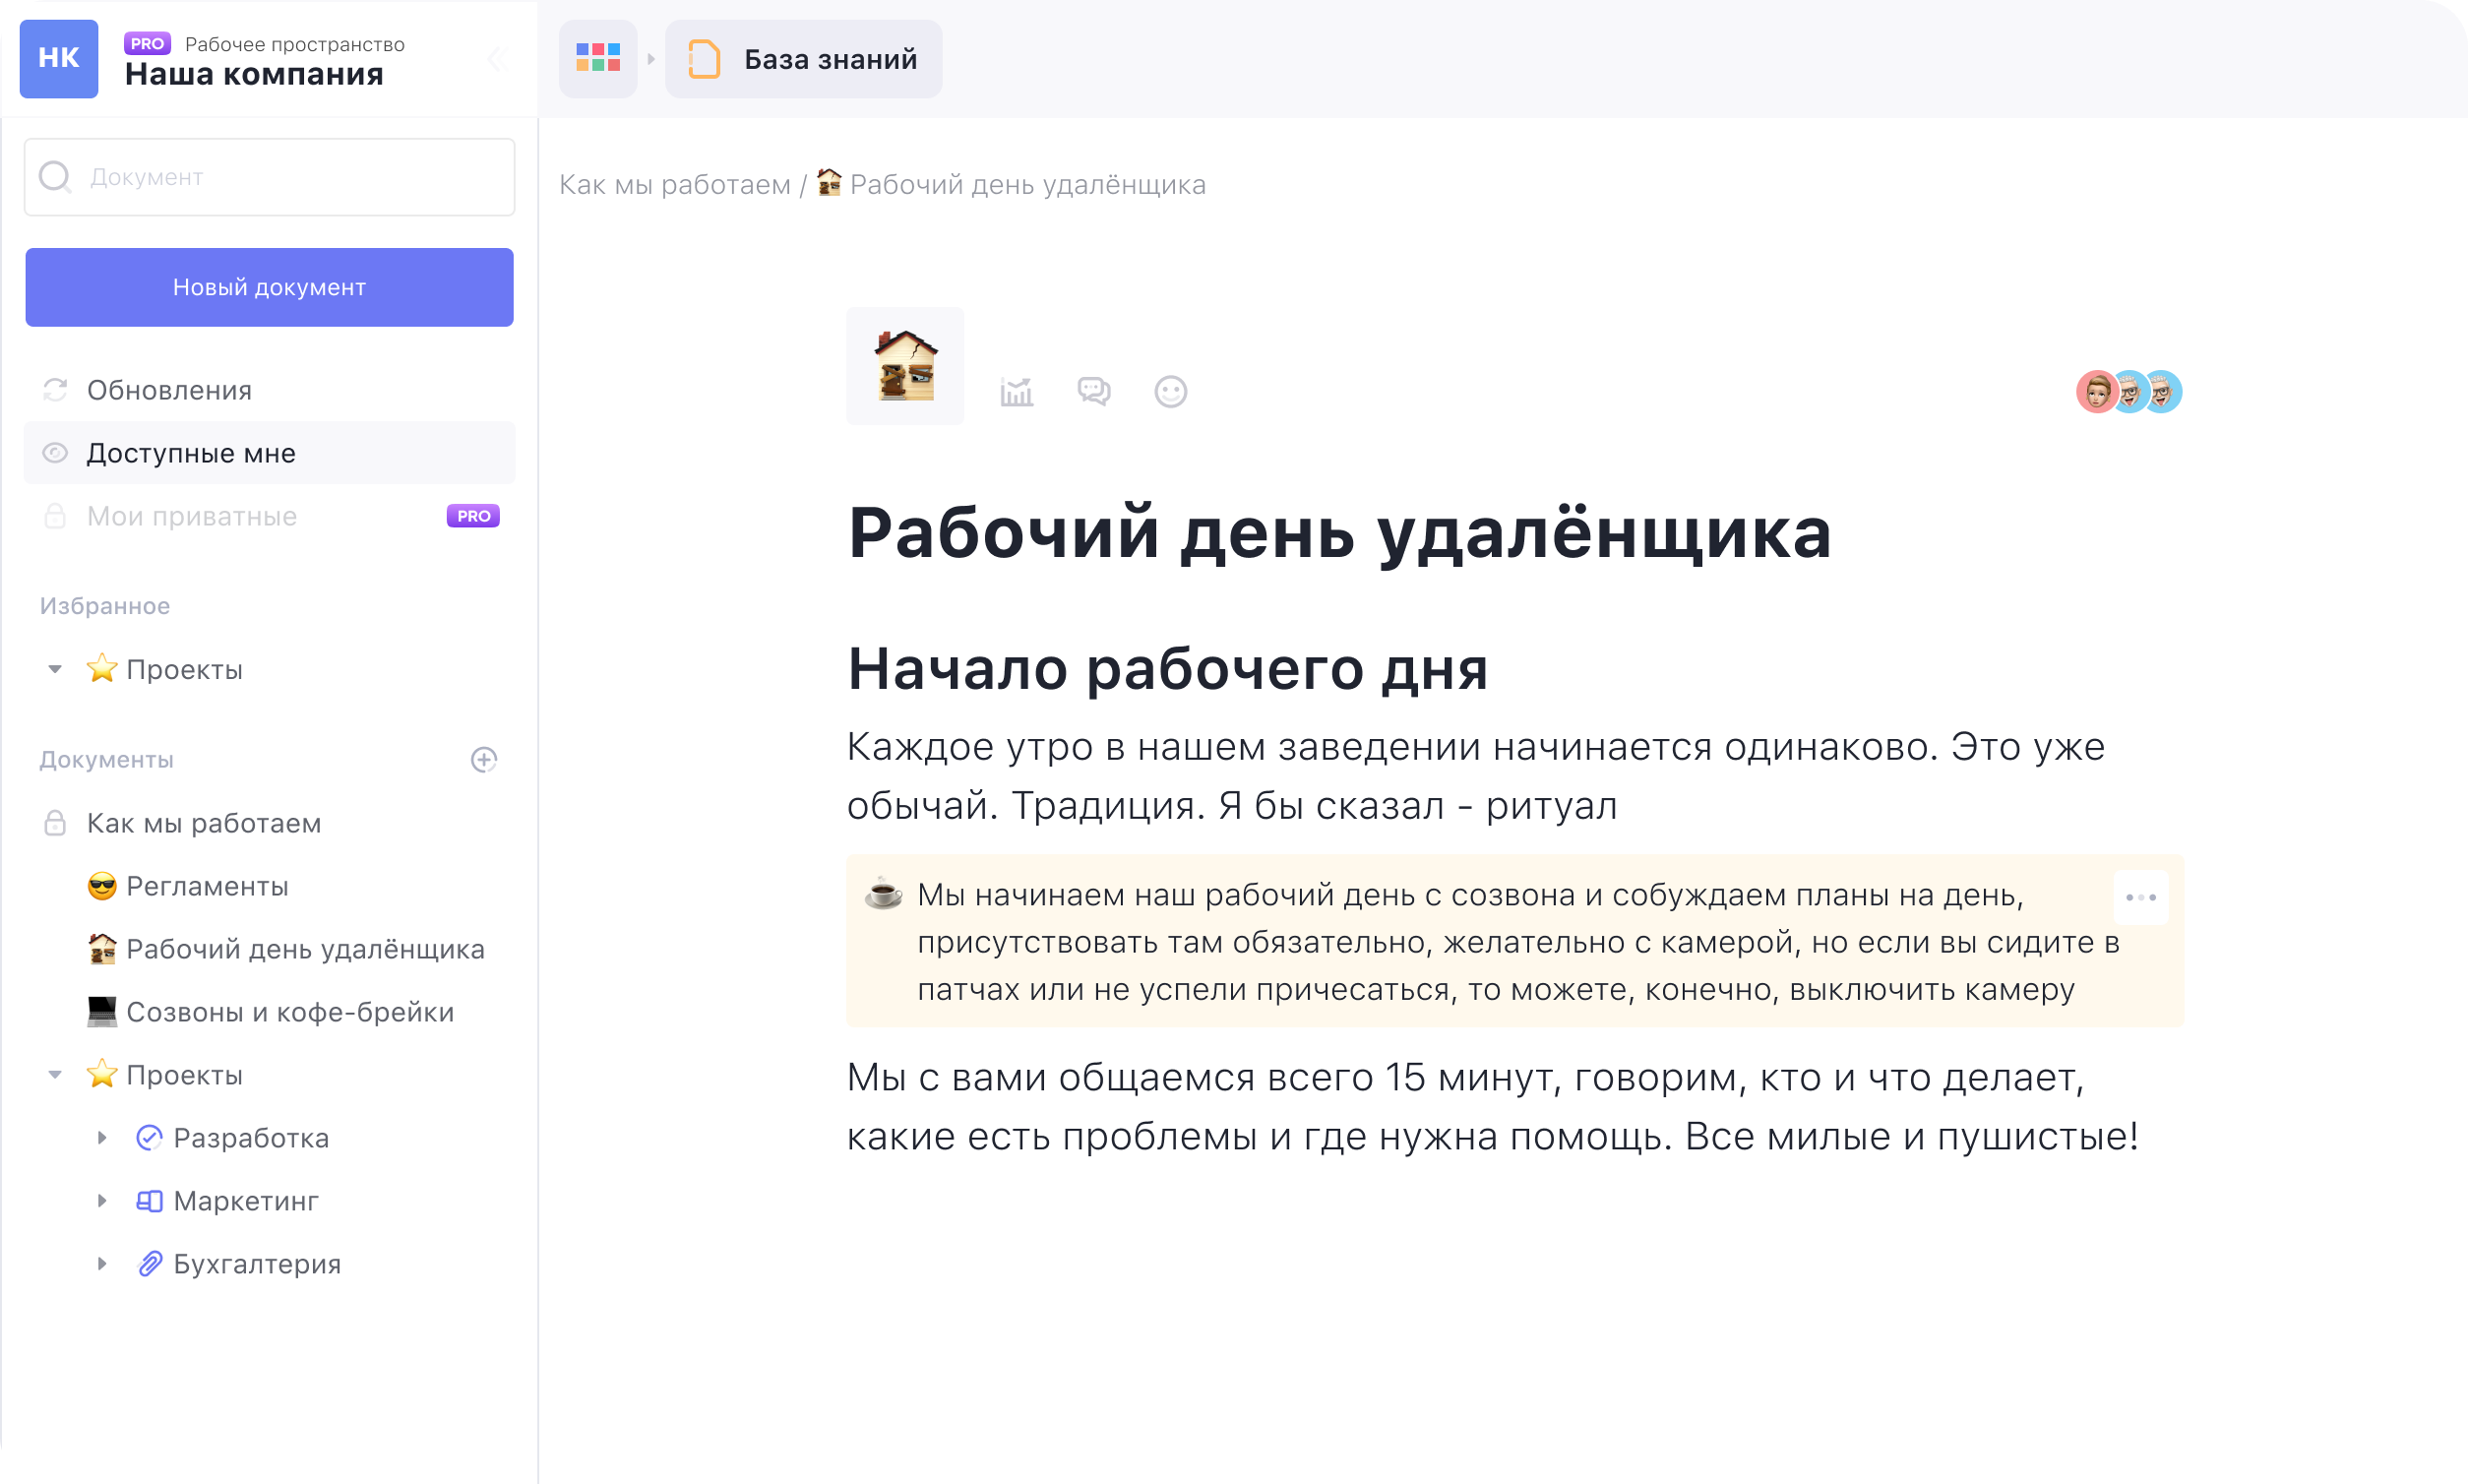
Task: Open comments with the speech bubble icon
Action: tap(1094, 392)
